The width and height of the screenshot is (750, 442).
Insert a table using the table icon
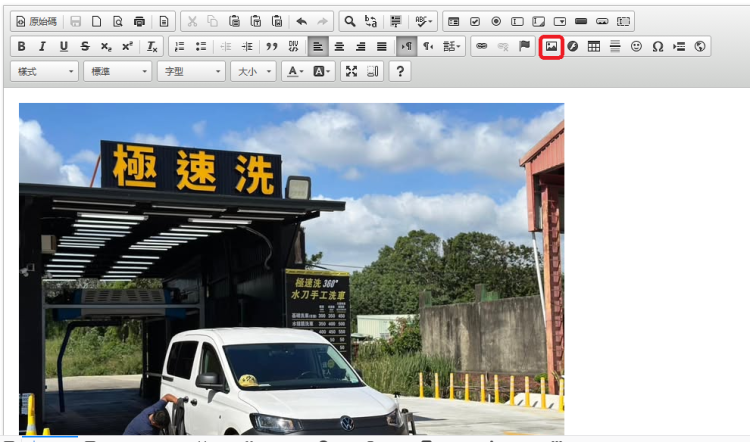594,46
